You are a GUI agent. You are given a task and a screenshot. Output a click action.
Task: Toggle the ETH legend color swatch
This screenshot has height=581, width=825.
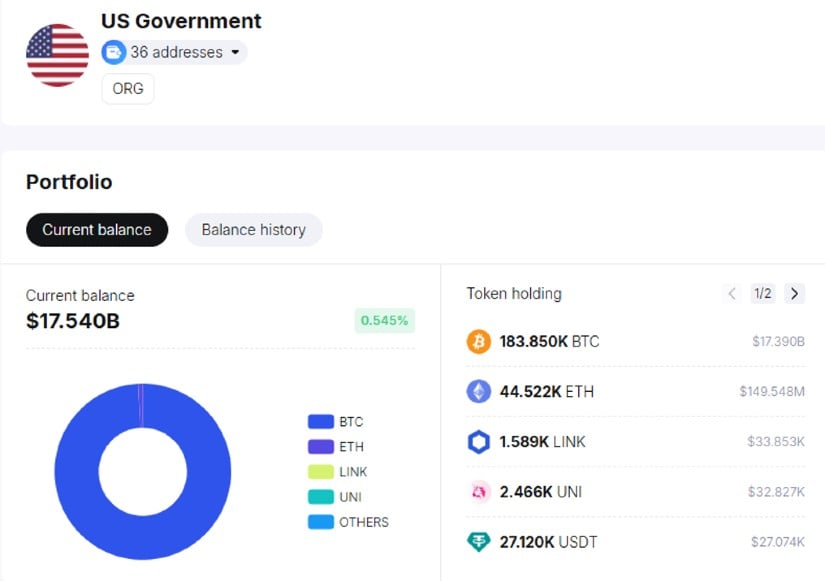320,447
